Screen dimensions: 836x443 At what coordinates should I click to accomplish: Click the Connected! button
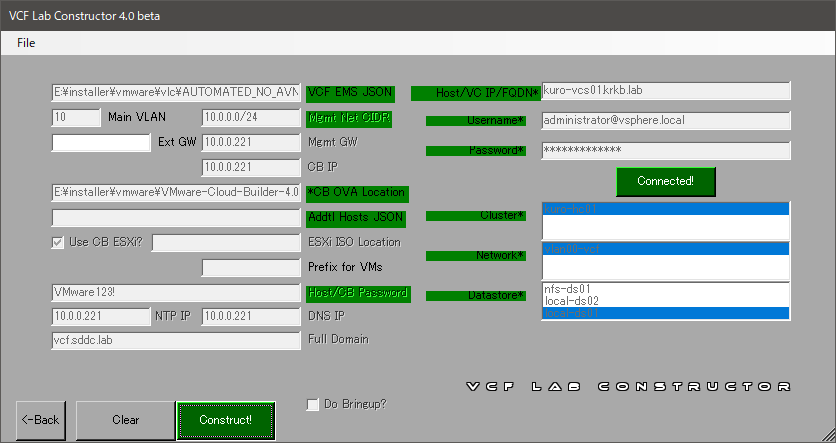(x=666, y=181)
